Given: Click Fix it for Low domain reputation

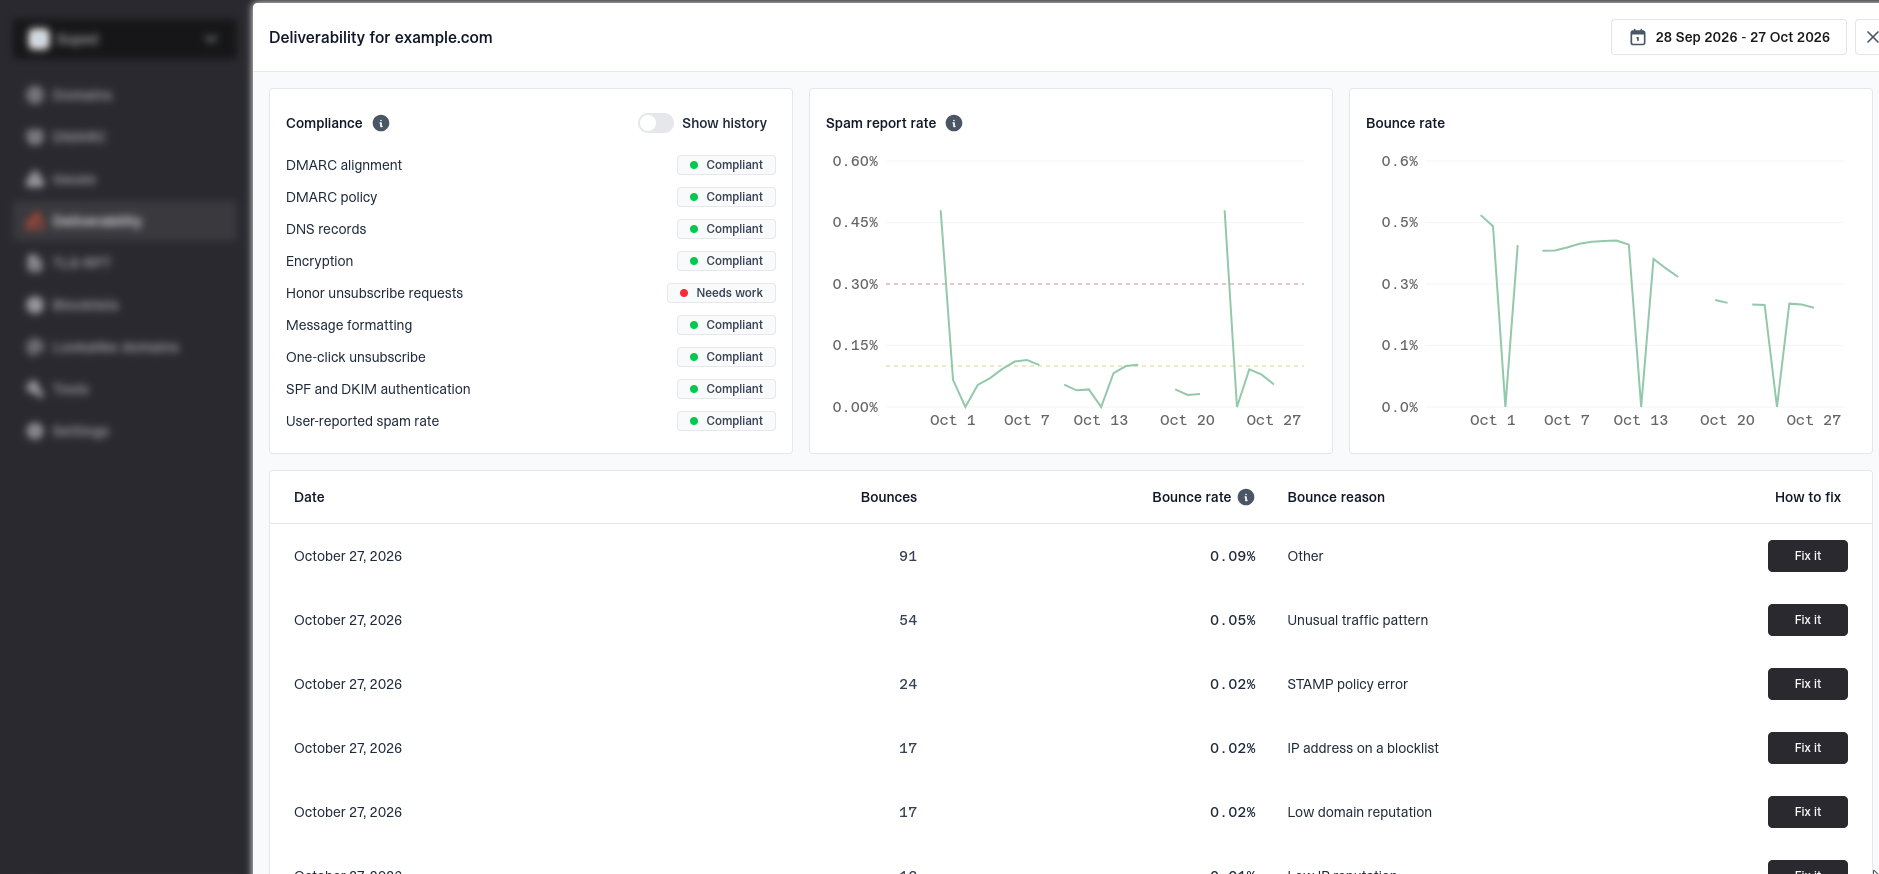Looking at the screenshot, I should (x=1807, y=812).
